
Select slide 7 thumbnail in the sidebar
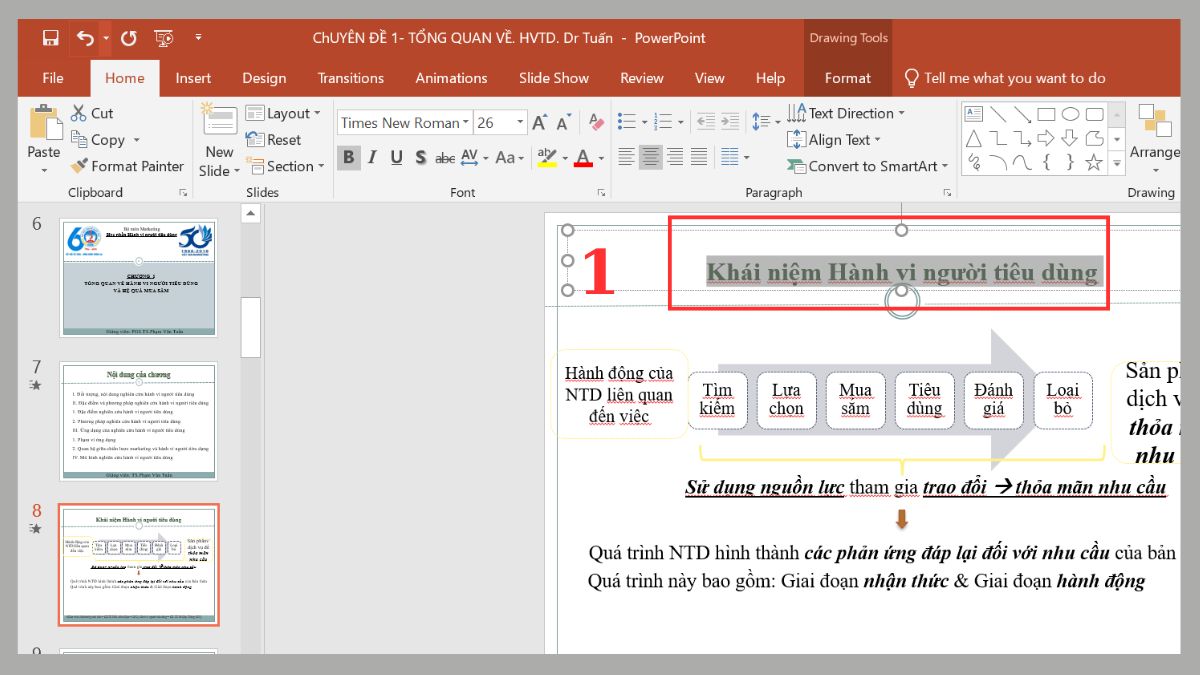point(139,422)
